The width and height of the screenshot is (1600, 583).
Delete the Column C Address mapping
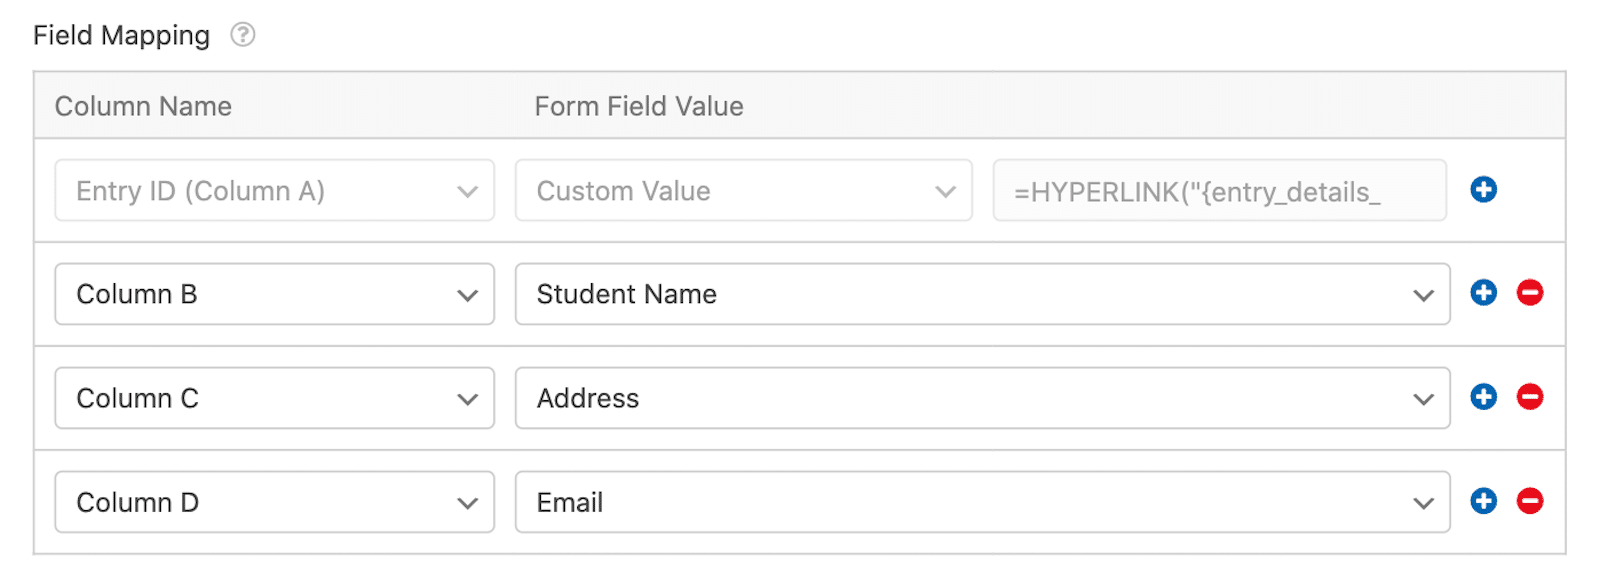1532,397
